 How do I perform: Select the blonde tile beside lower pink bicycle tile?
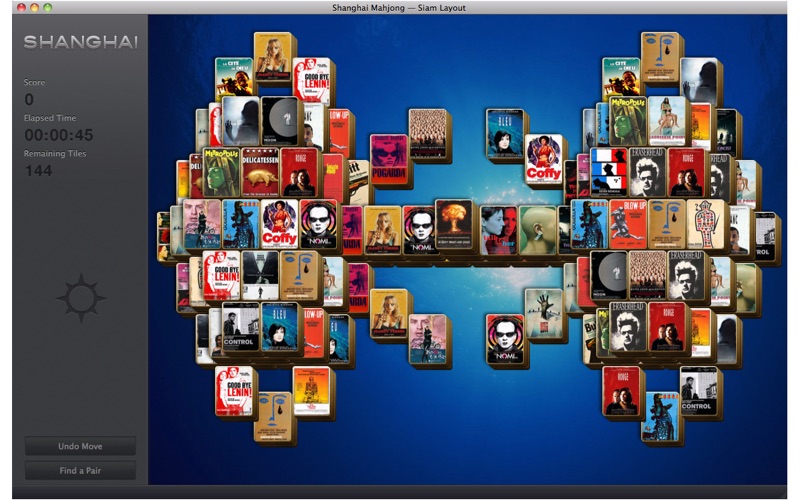pos(389,314)
